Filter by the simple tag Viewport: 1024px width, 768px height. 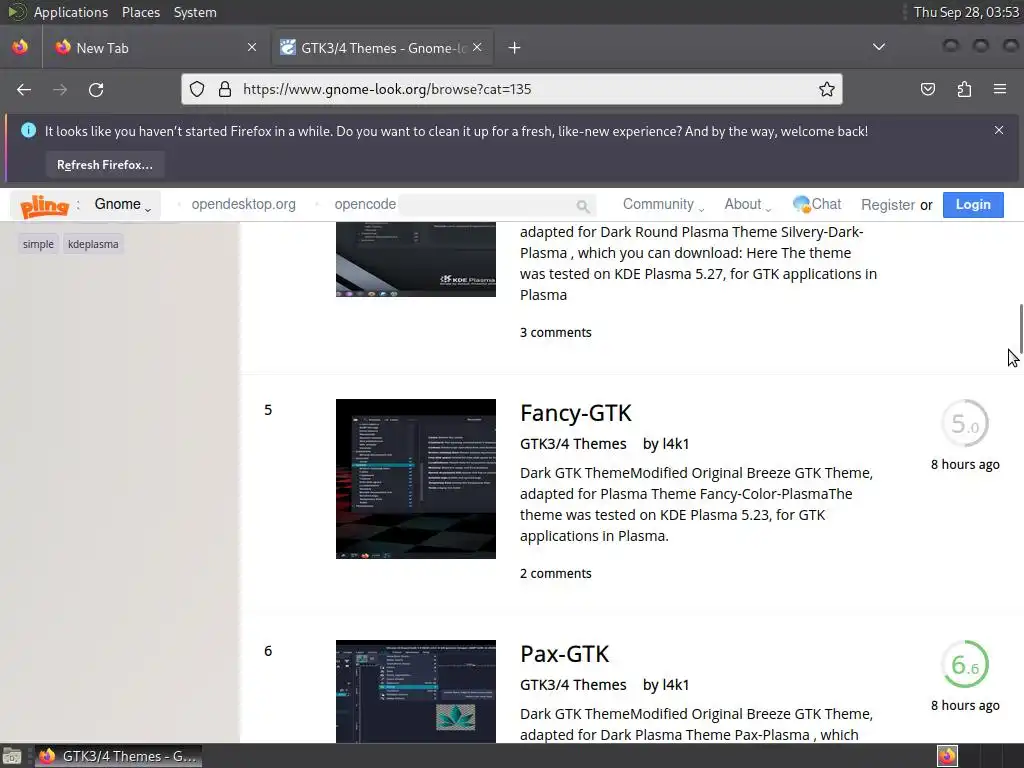pyautogui.click(x=38, y=244)
